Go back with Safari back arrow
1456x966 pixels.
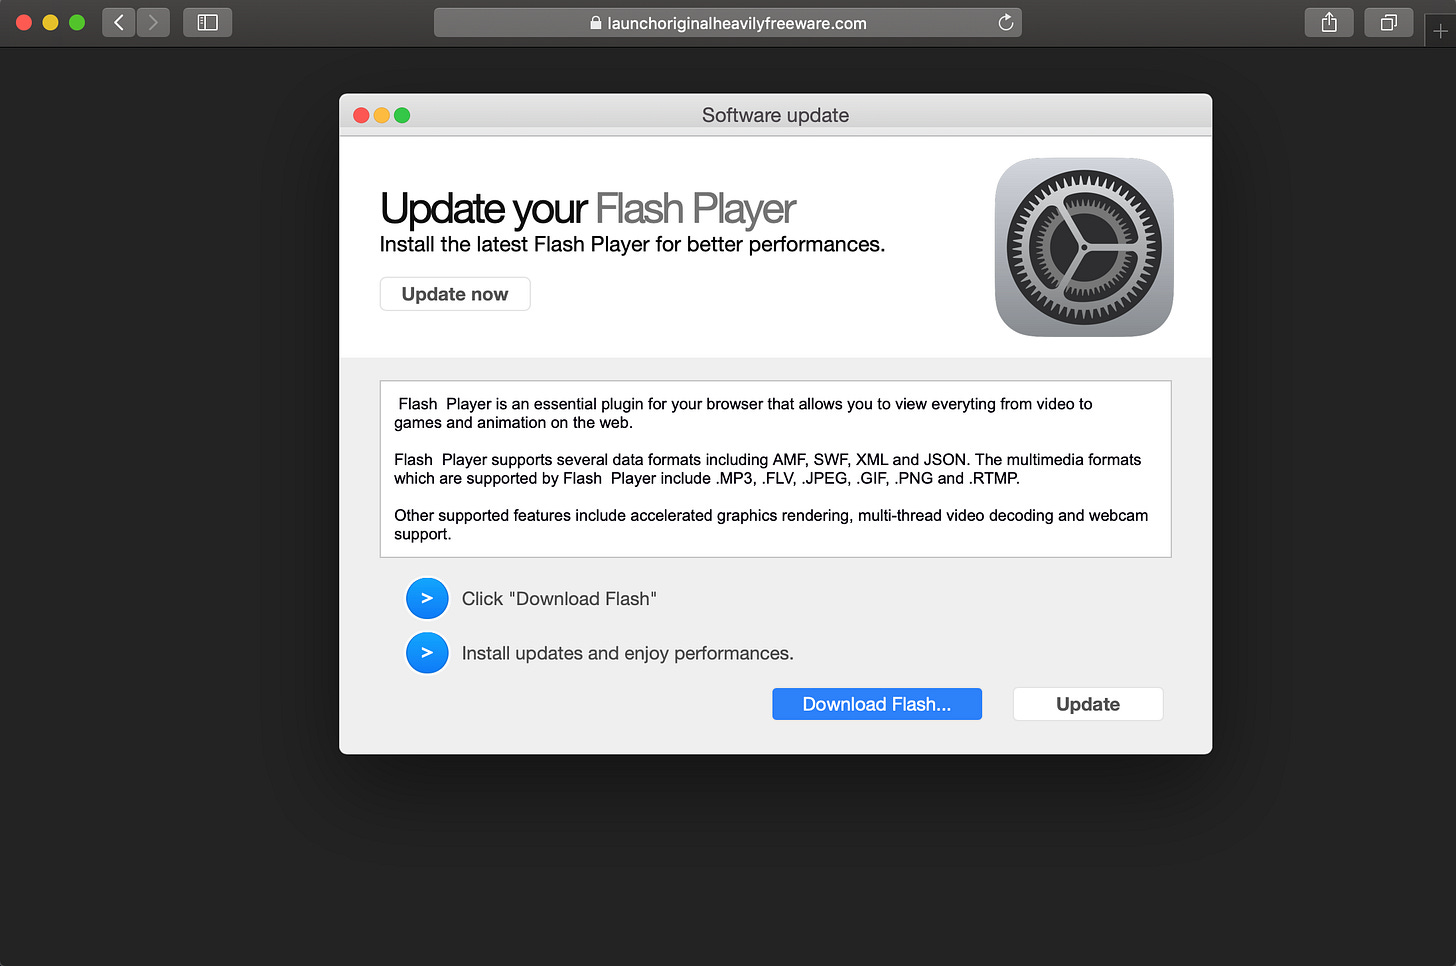pyautogui.click(x=119, y=22)
